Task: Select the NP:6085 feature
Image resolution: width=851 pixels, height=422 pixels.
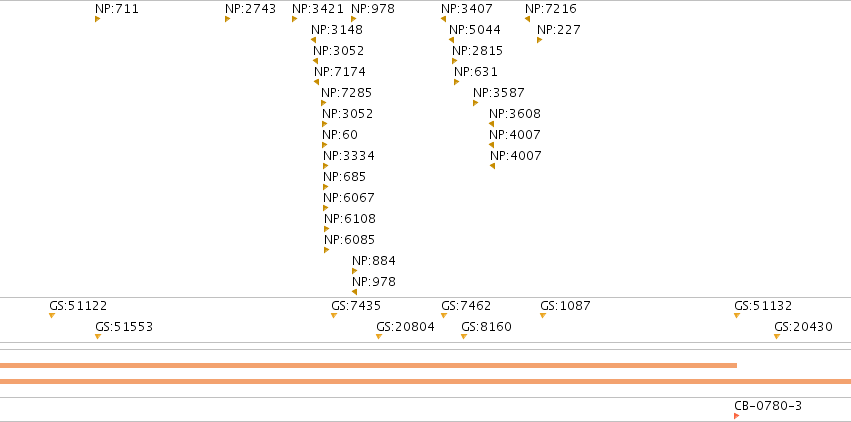Action: point(350,240)
